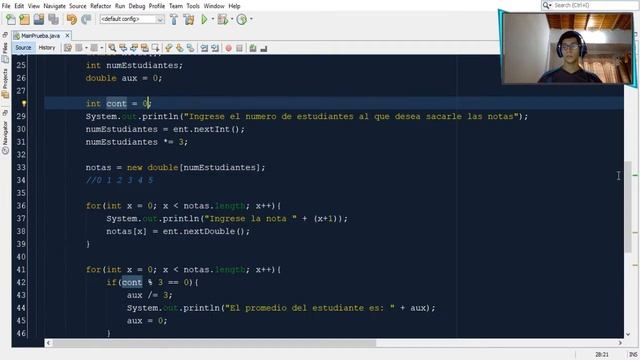Toggle Highlight Search in editor toolbar
640x360 pixels.
click(144, 48)
